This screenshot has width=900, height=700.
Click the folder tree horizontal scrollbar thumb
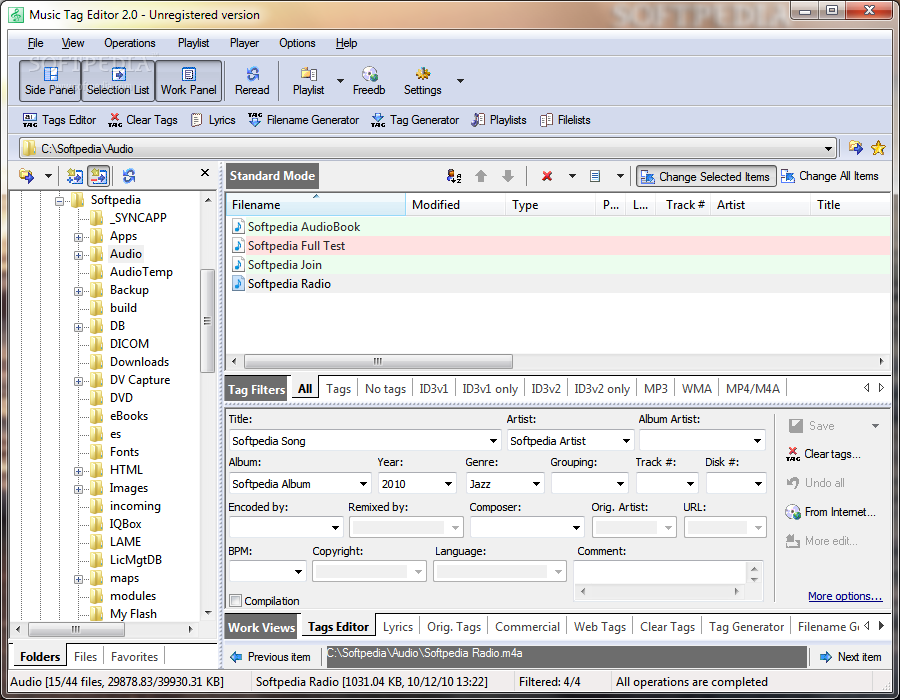(x=76, y=629)
